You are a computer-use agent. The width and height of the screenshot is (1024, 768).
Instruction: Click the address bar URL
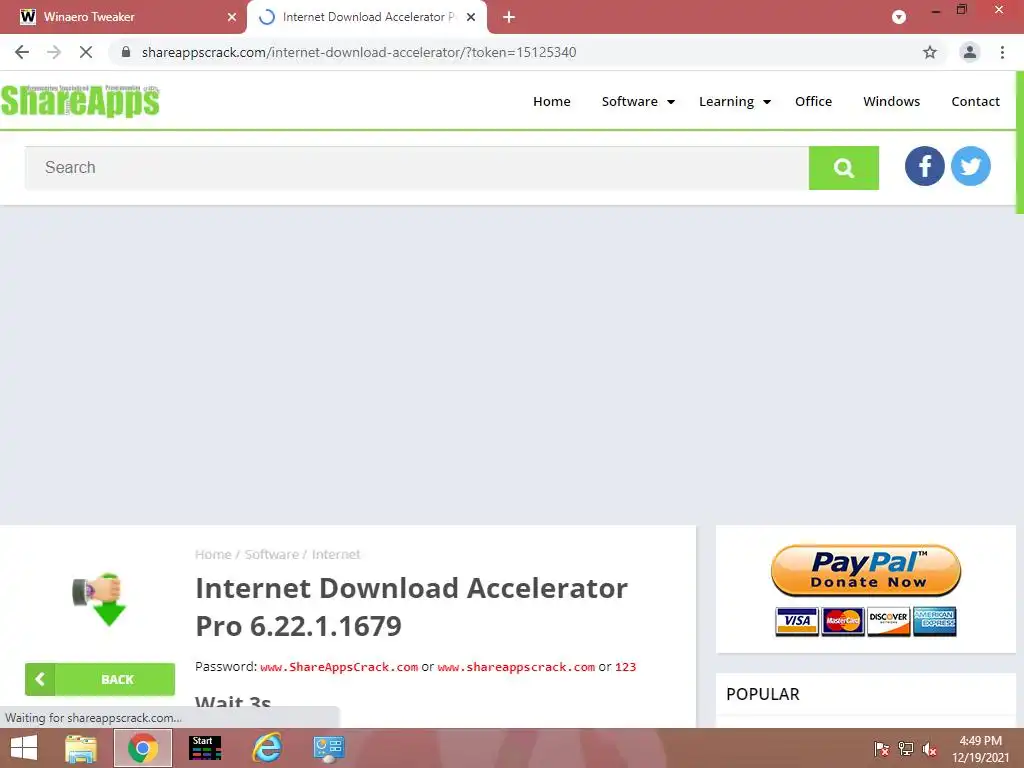coord(359,52)
